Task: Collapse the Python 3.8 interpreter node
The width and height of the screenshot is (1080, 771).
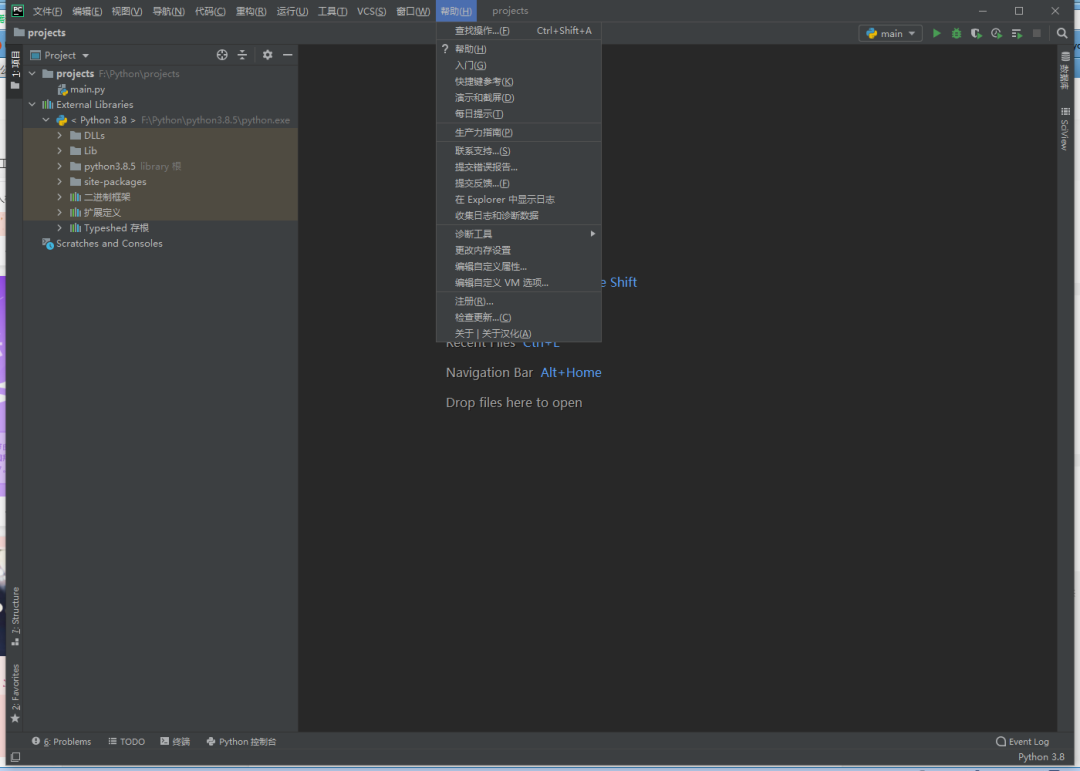Action: click(46, 120)
